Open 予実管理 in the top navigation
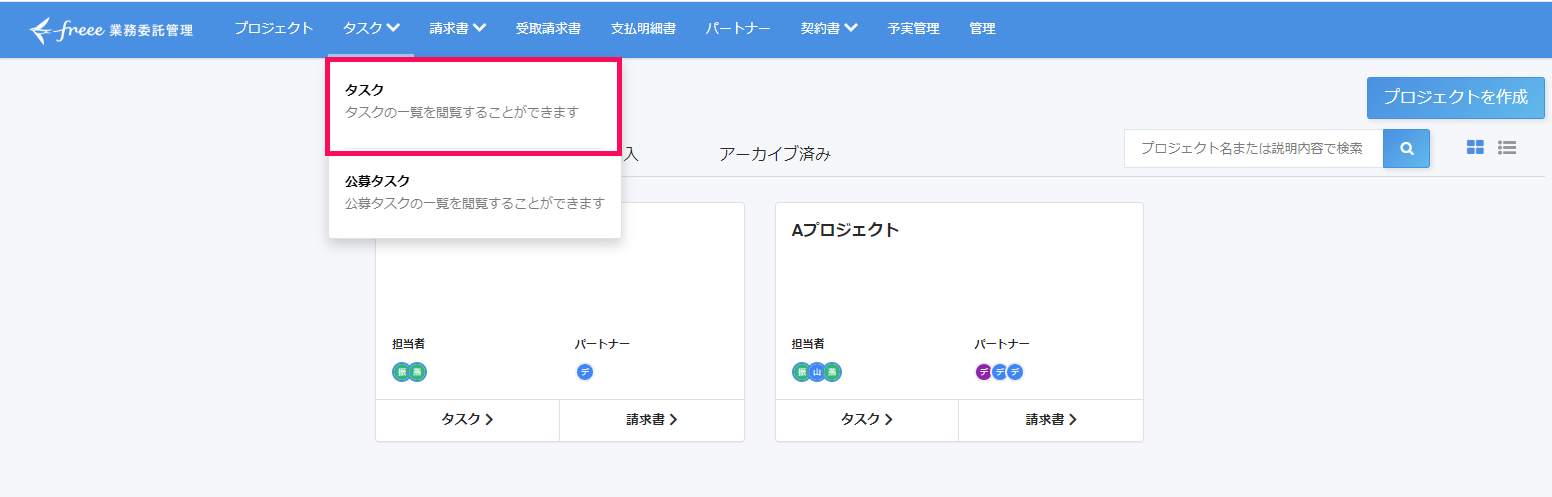1552x497 pixels. tap(913, 28)
